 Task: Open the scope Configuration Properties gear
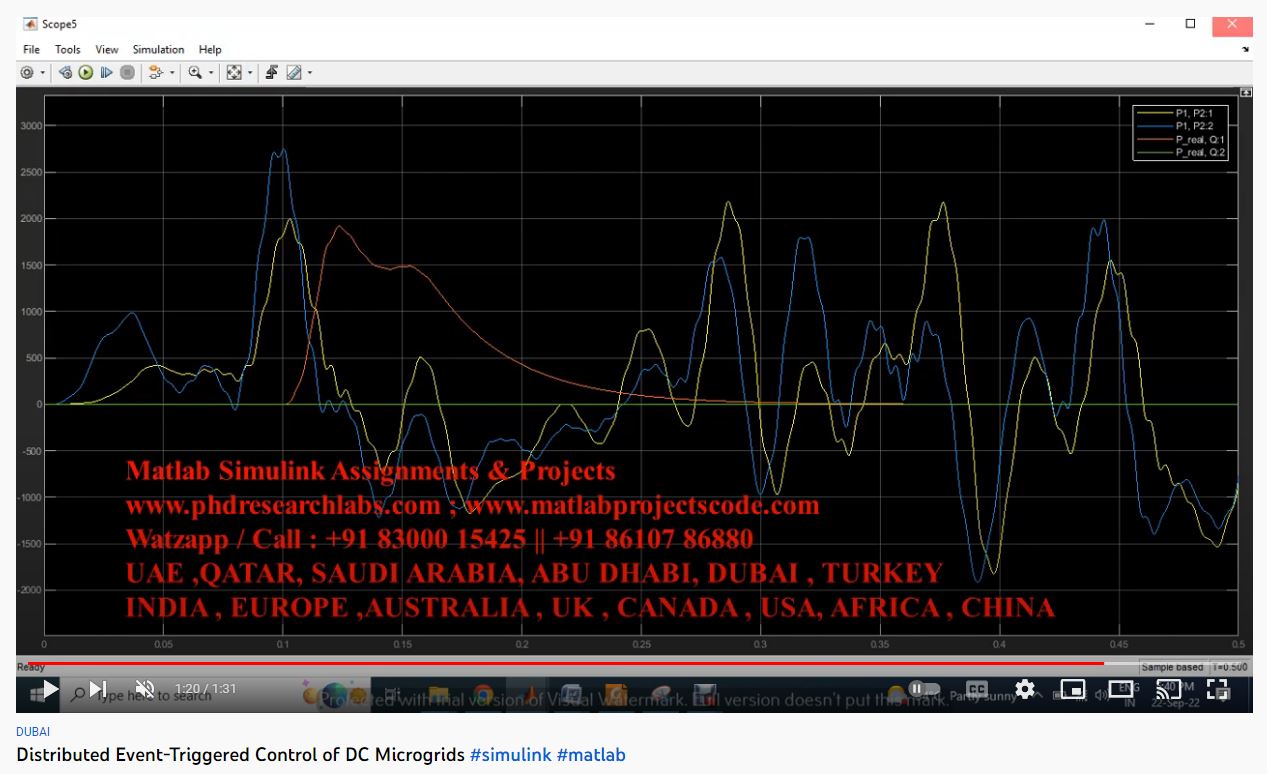pyautogui.click(x=27, y=73)
